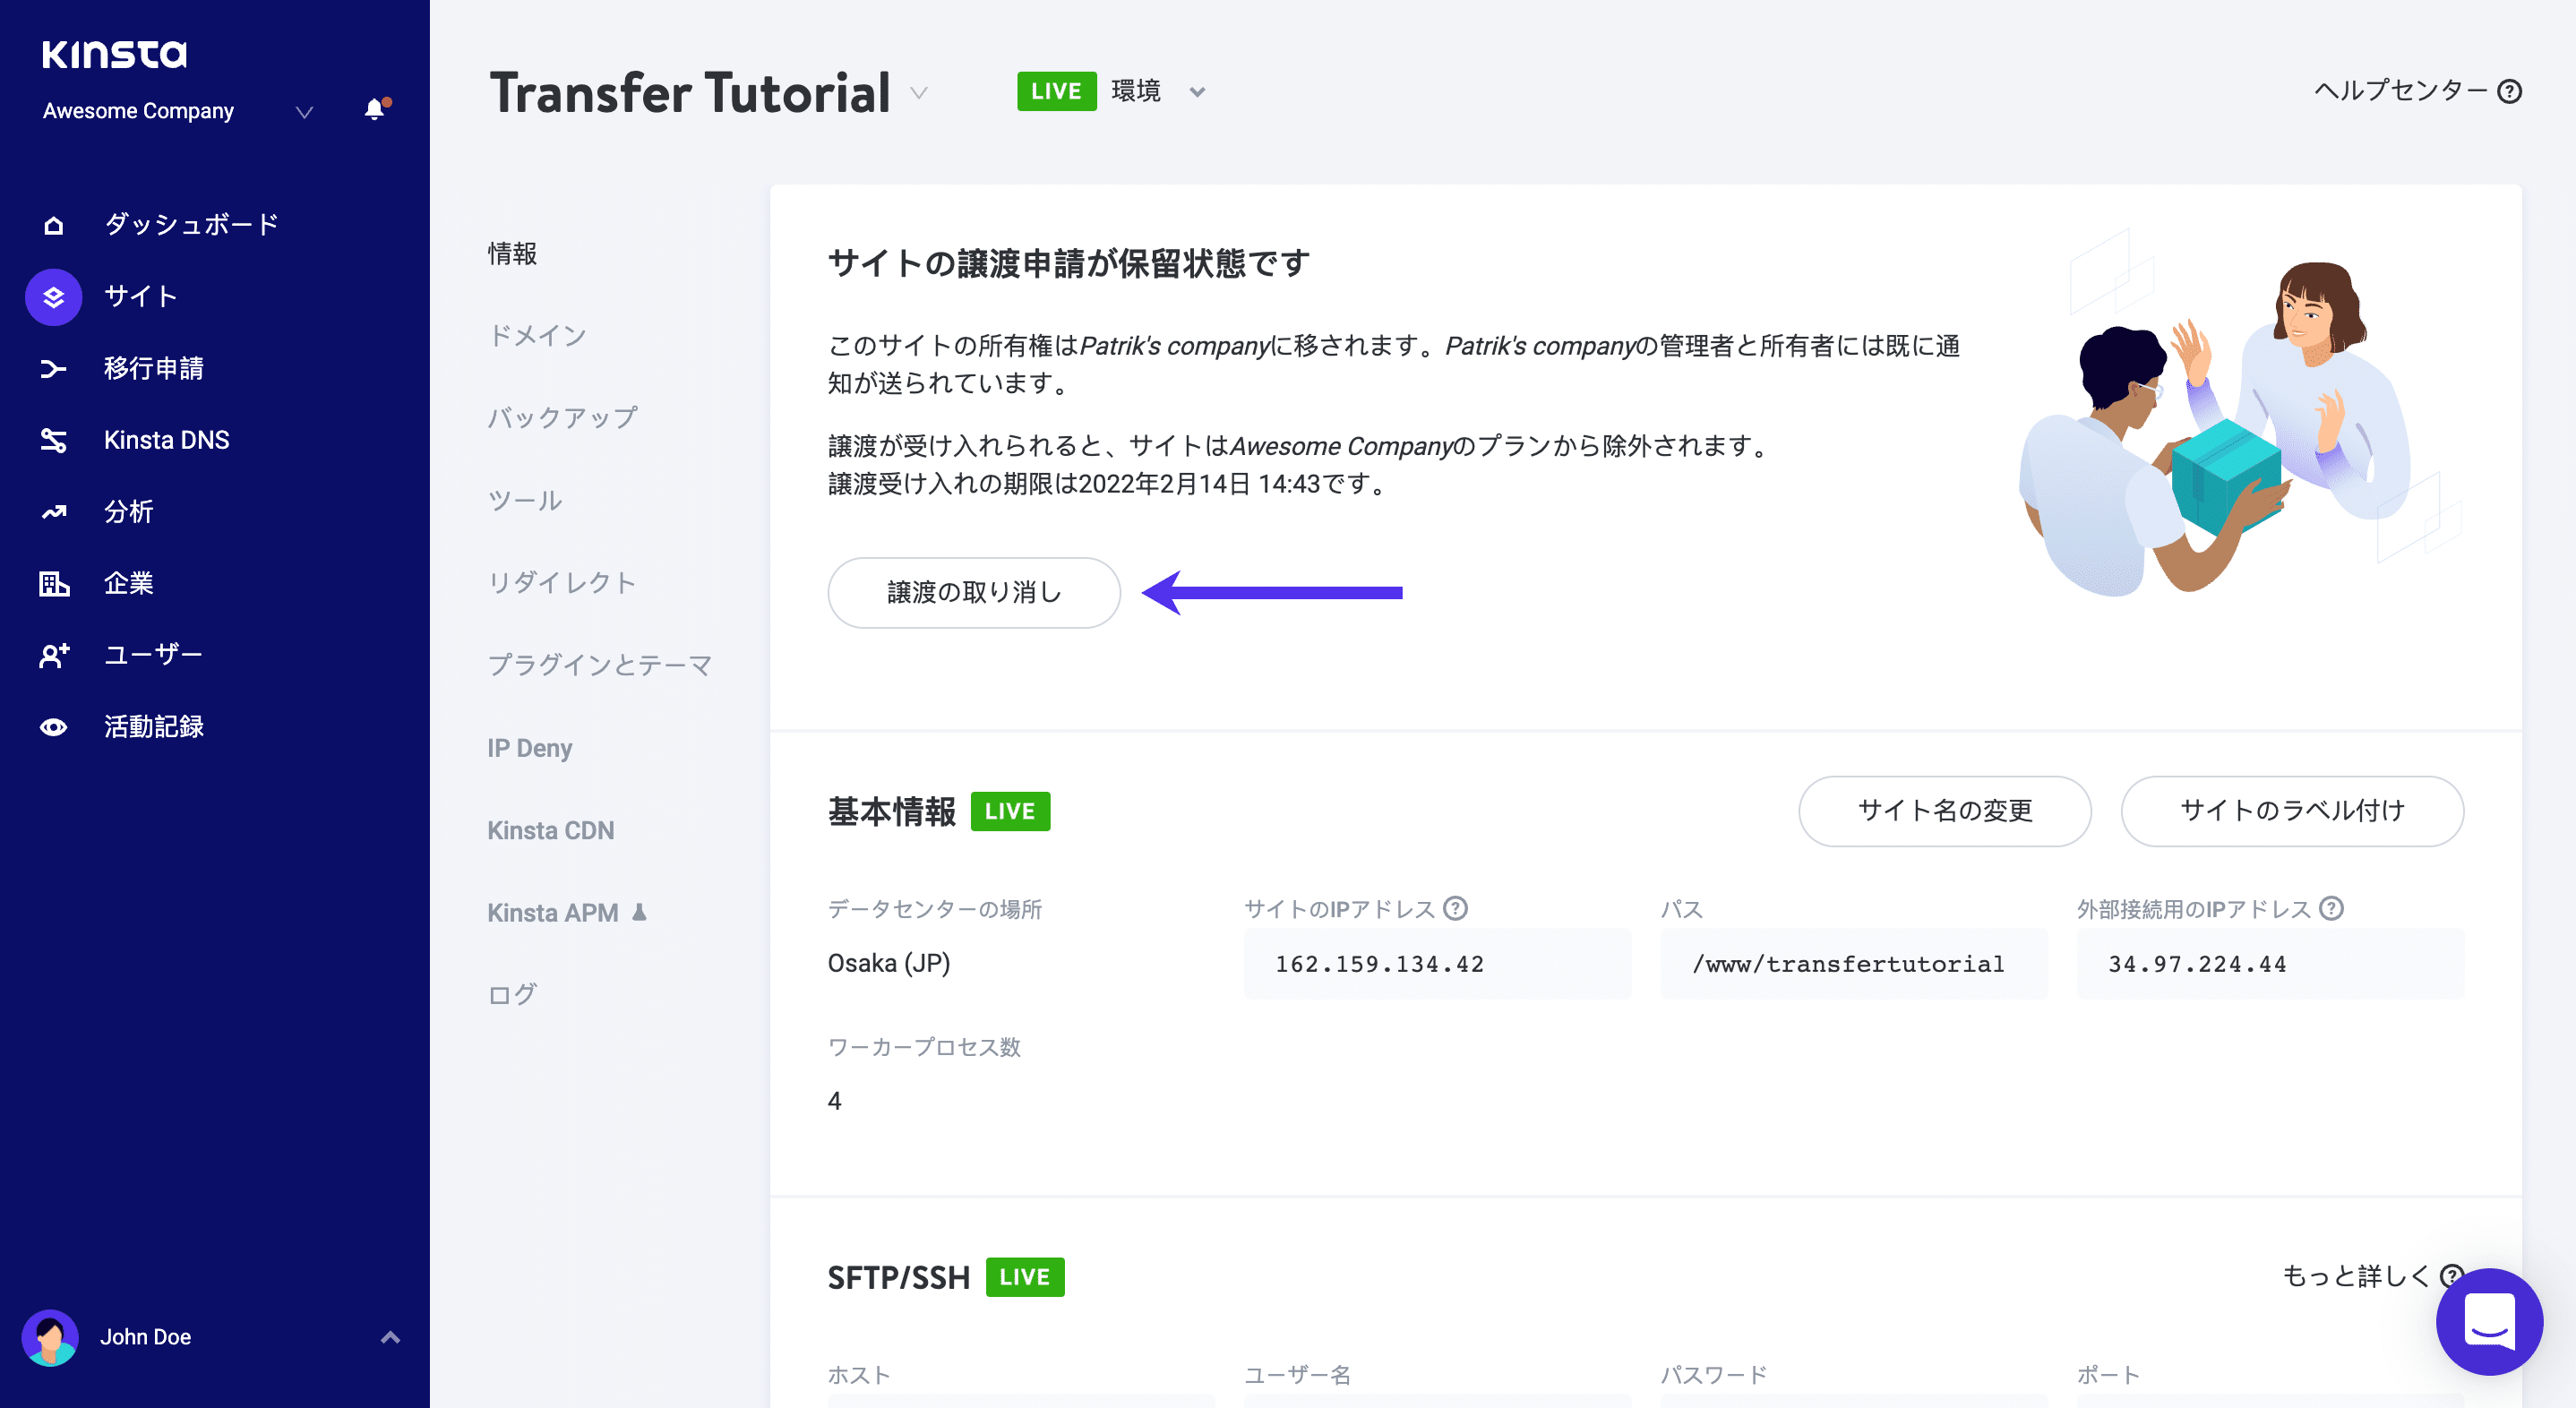This screenshot has width=2576, height=1408.
Task: Select the バックアップ tab
Action: [563, 418]
